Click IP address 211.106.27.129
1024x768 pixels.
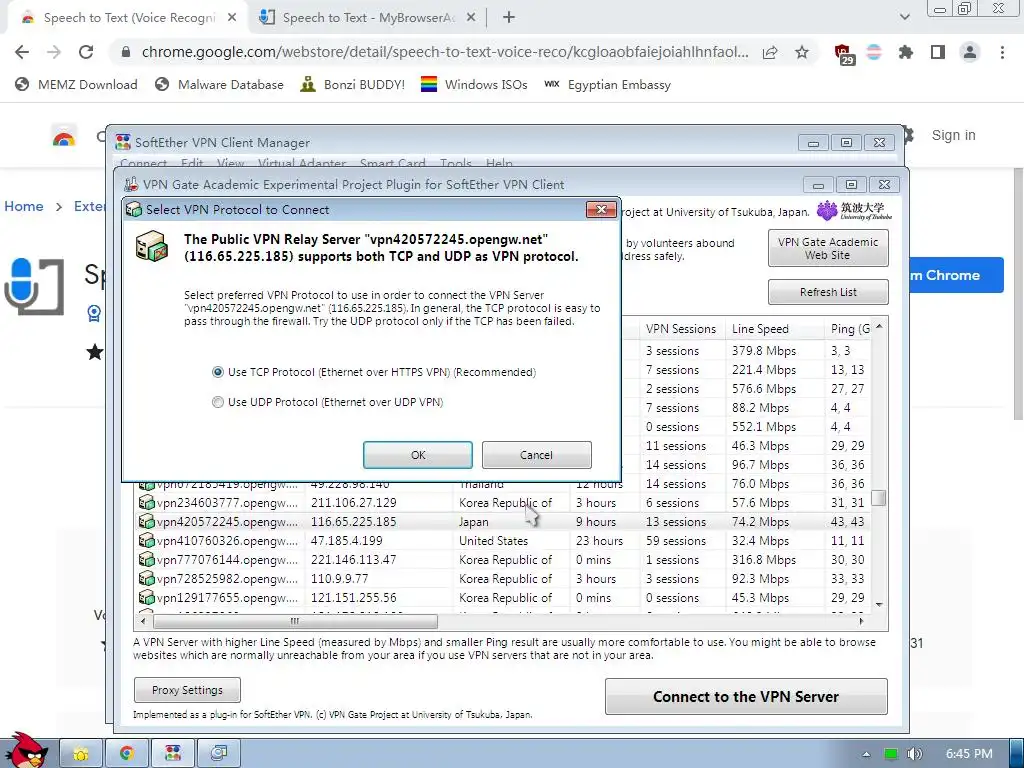point(353,503)
